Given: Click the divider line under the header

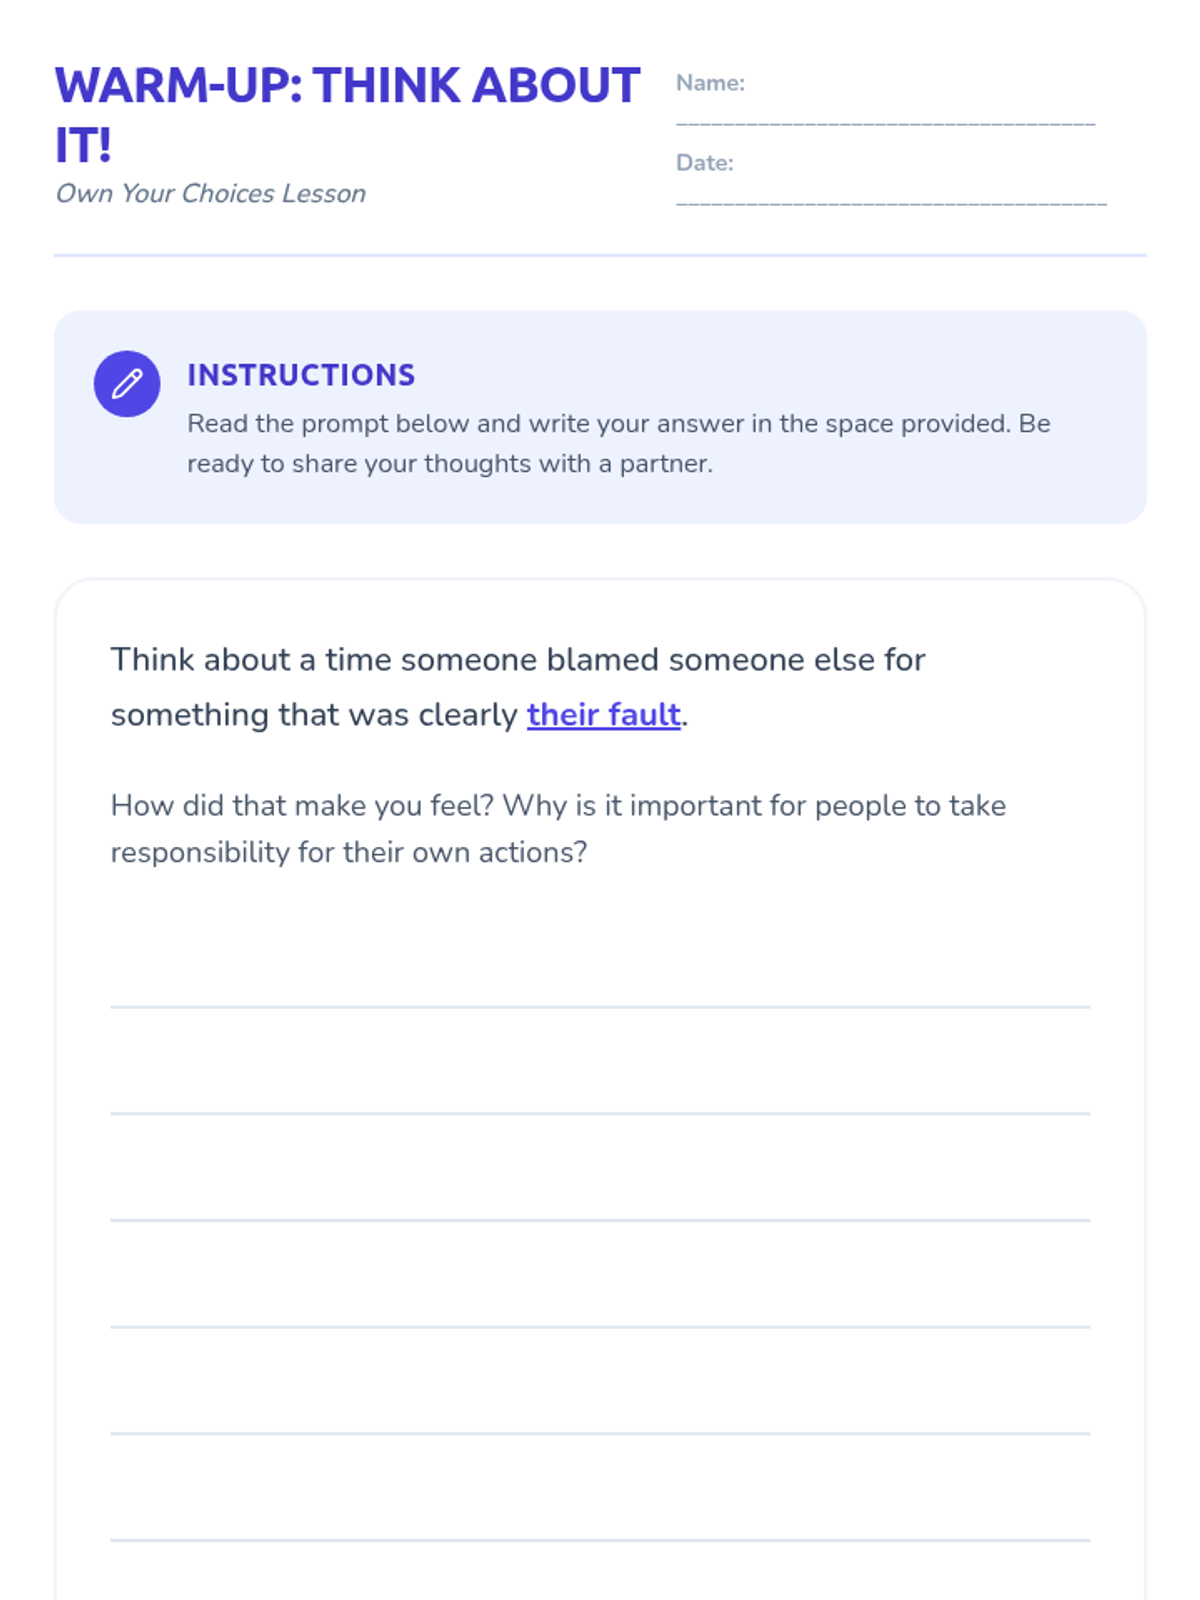Looking at the screenshot, I should pyautogui.click(x=600, y=255).
